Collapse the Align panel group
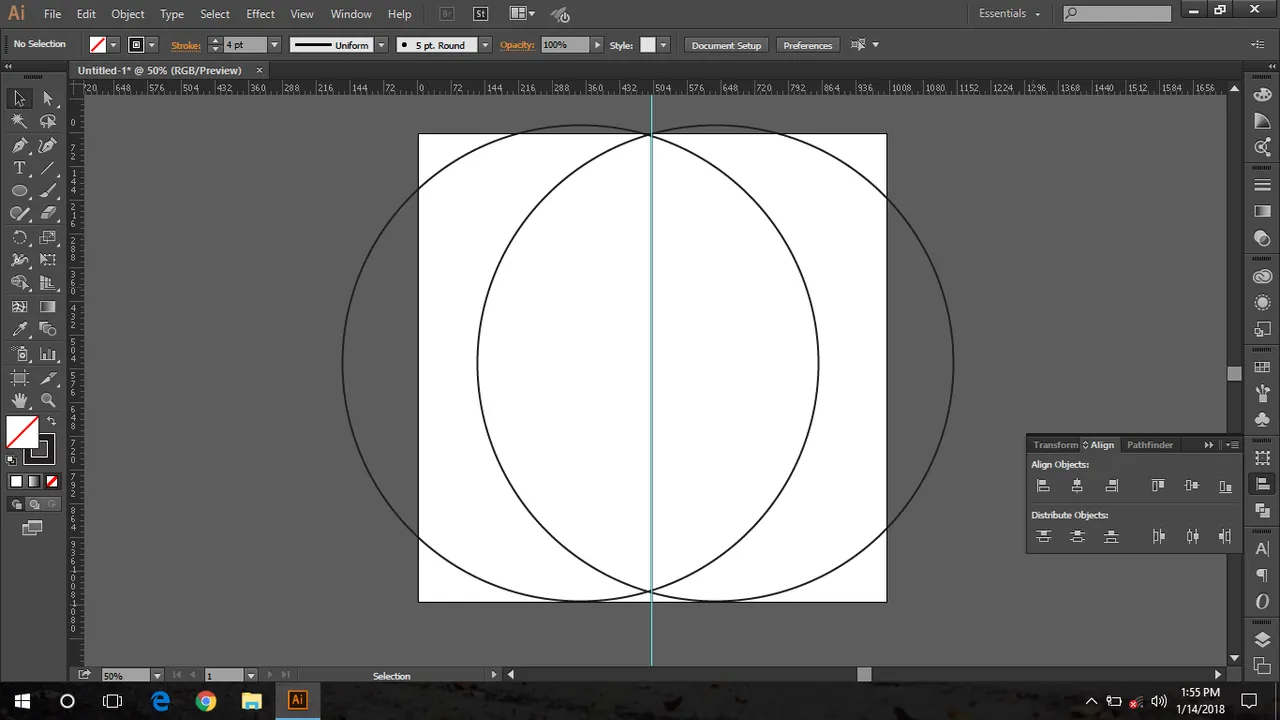Image resolution: width=1280 pixels, height=720 pixels. pyautogui.click(x=1209, y=445)
